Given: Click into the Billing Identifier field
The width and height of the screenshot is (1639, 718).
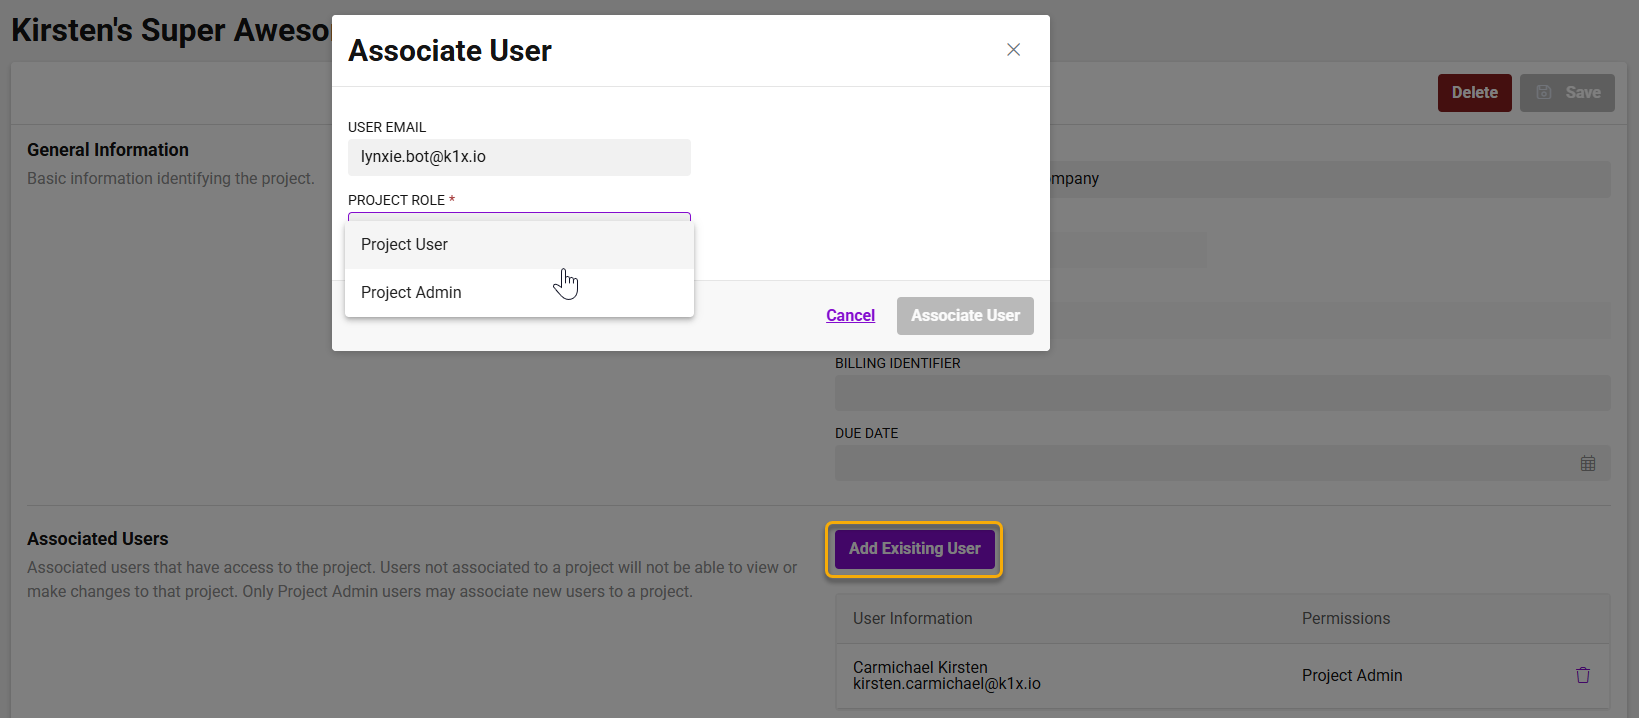Looking at the screenshot, I should pyautogui.click(x=1222, y=393).
